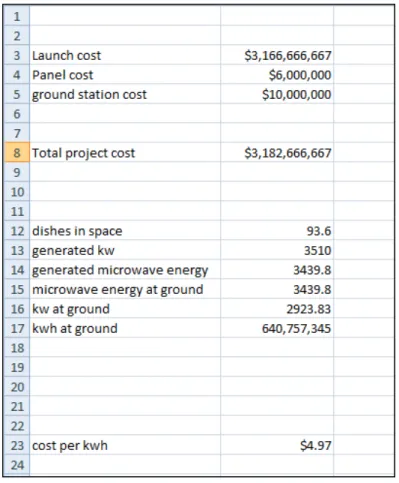Select the 'kwh at ground' label cell
The height and width of the screenshot is (483, 399).
pos(125,328)
